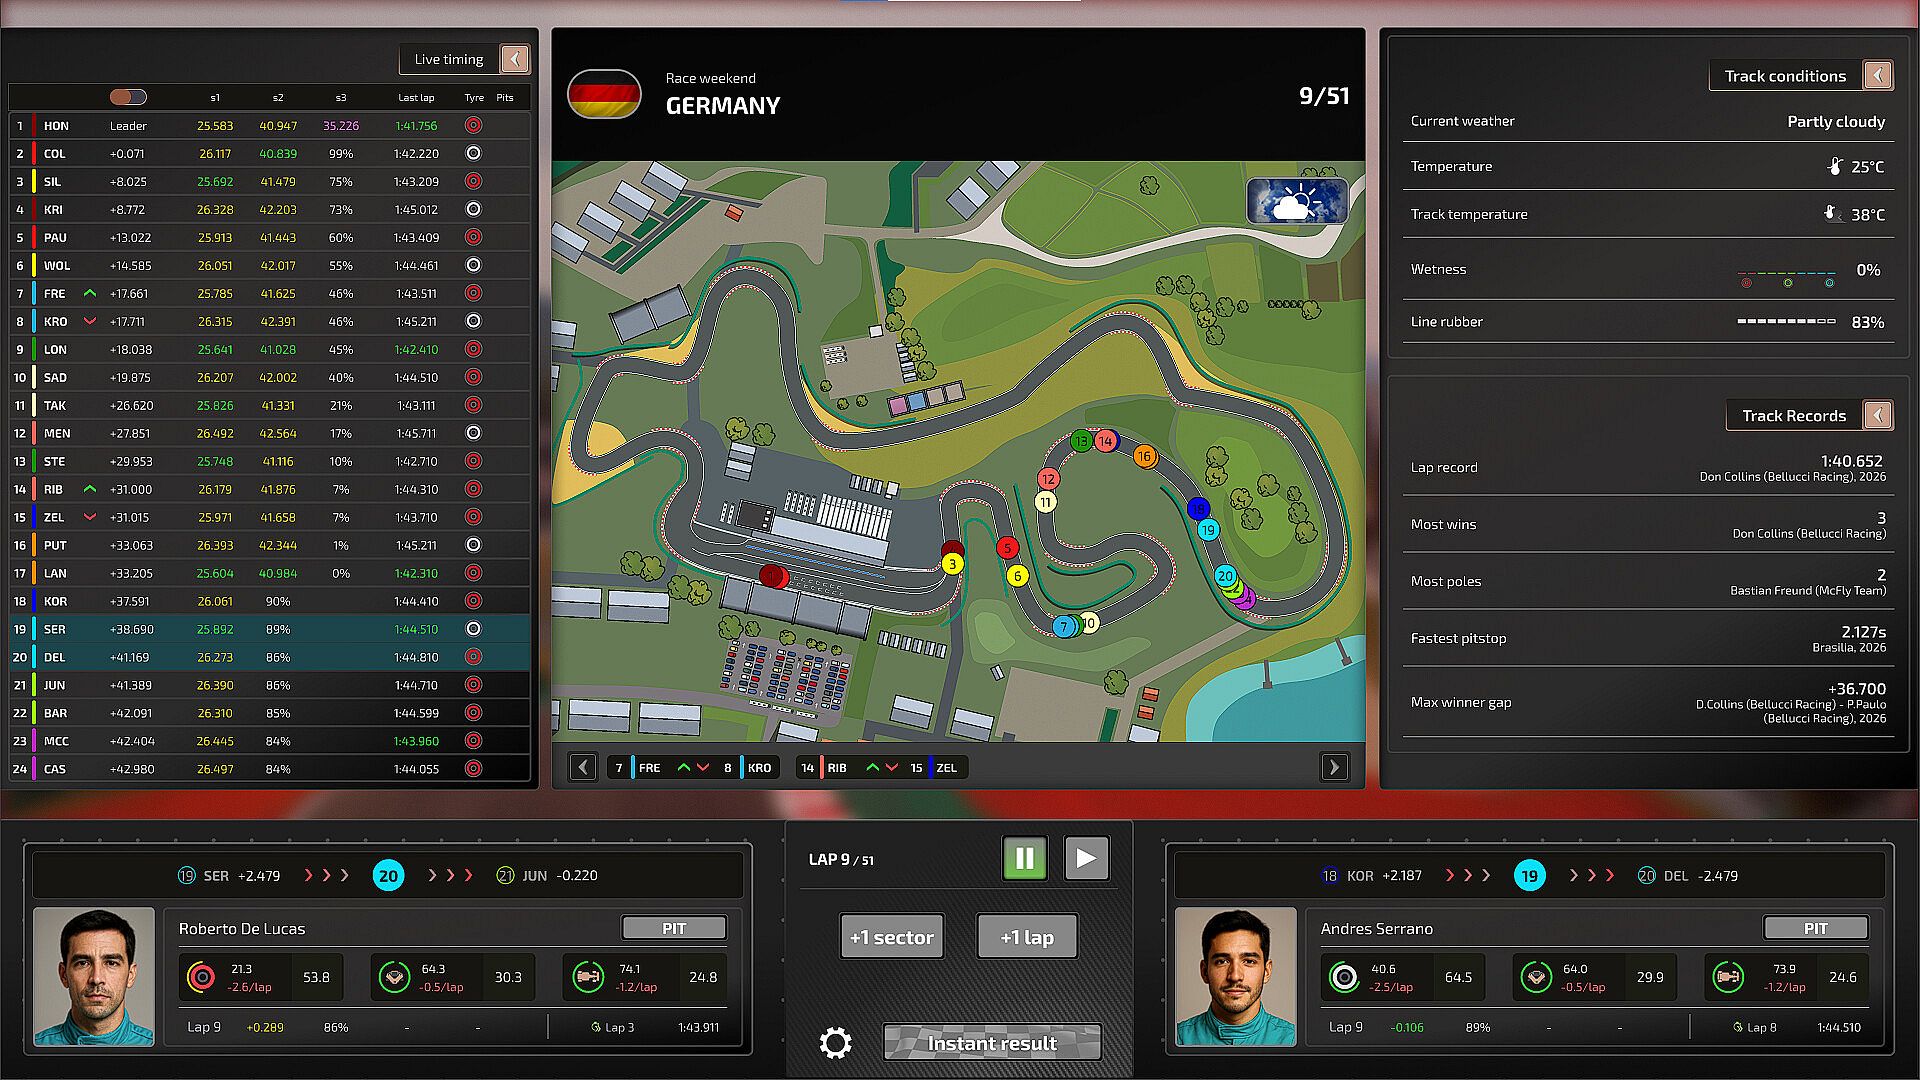Click the HON tyre compound icon in live timing
This screenshot has height=1080, width=1920.
click(x=473, y=126)
